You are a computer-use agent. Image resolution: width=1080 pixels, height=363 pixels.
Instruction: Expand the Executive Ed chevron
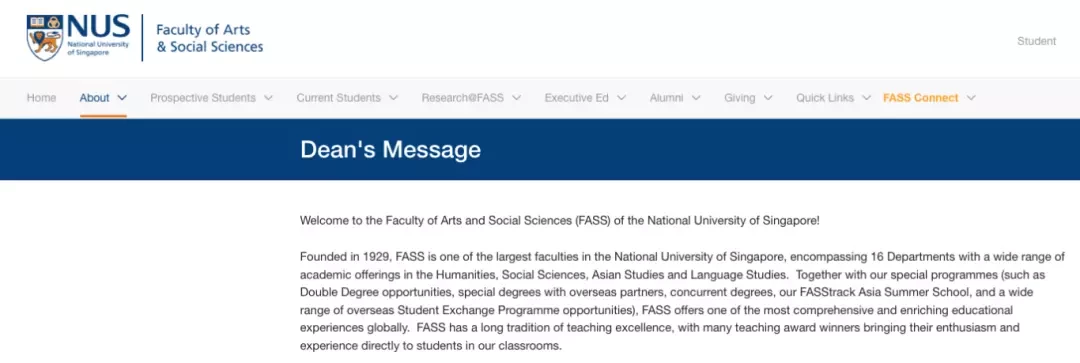tap(621, 98)
